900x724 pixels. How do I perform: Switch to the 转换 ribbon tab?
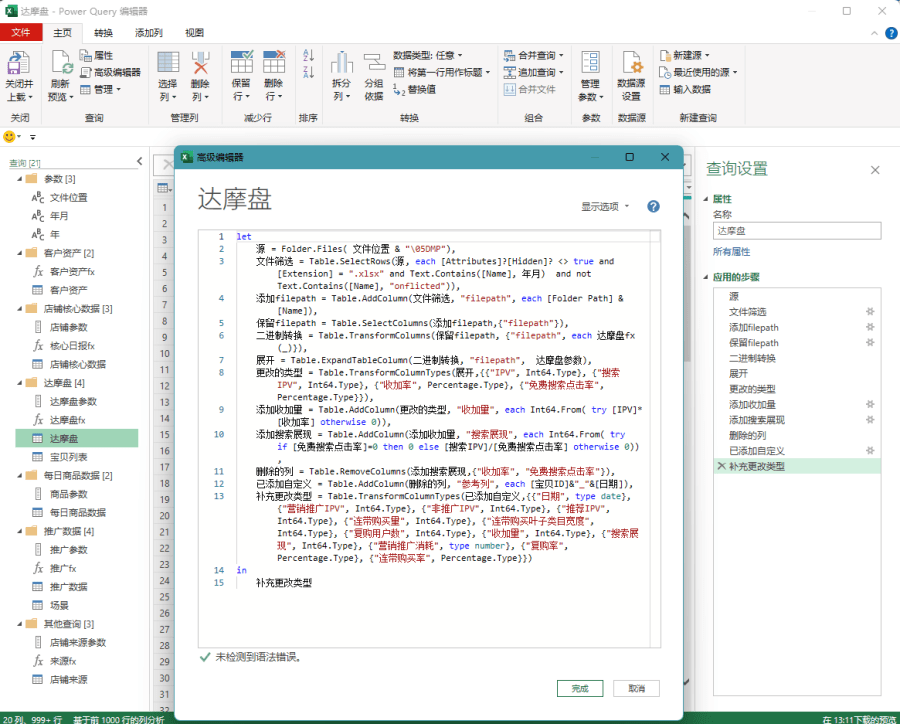104,32
